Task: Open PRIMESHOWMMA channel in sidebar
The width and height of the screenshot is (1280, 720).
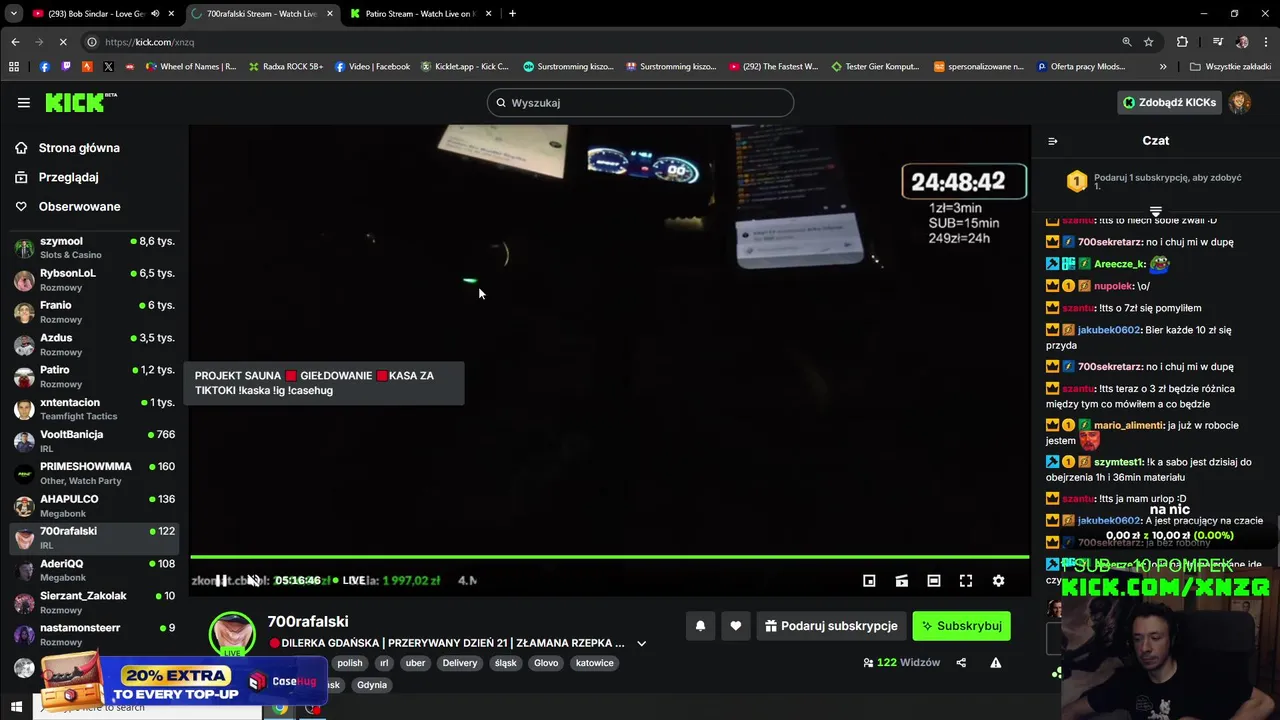Action: [95, 473]
